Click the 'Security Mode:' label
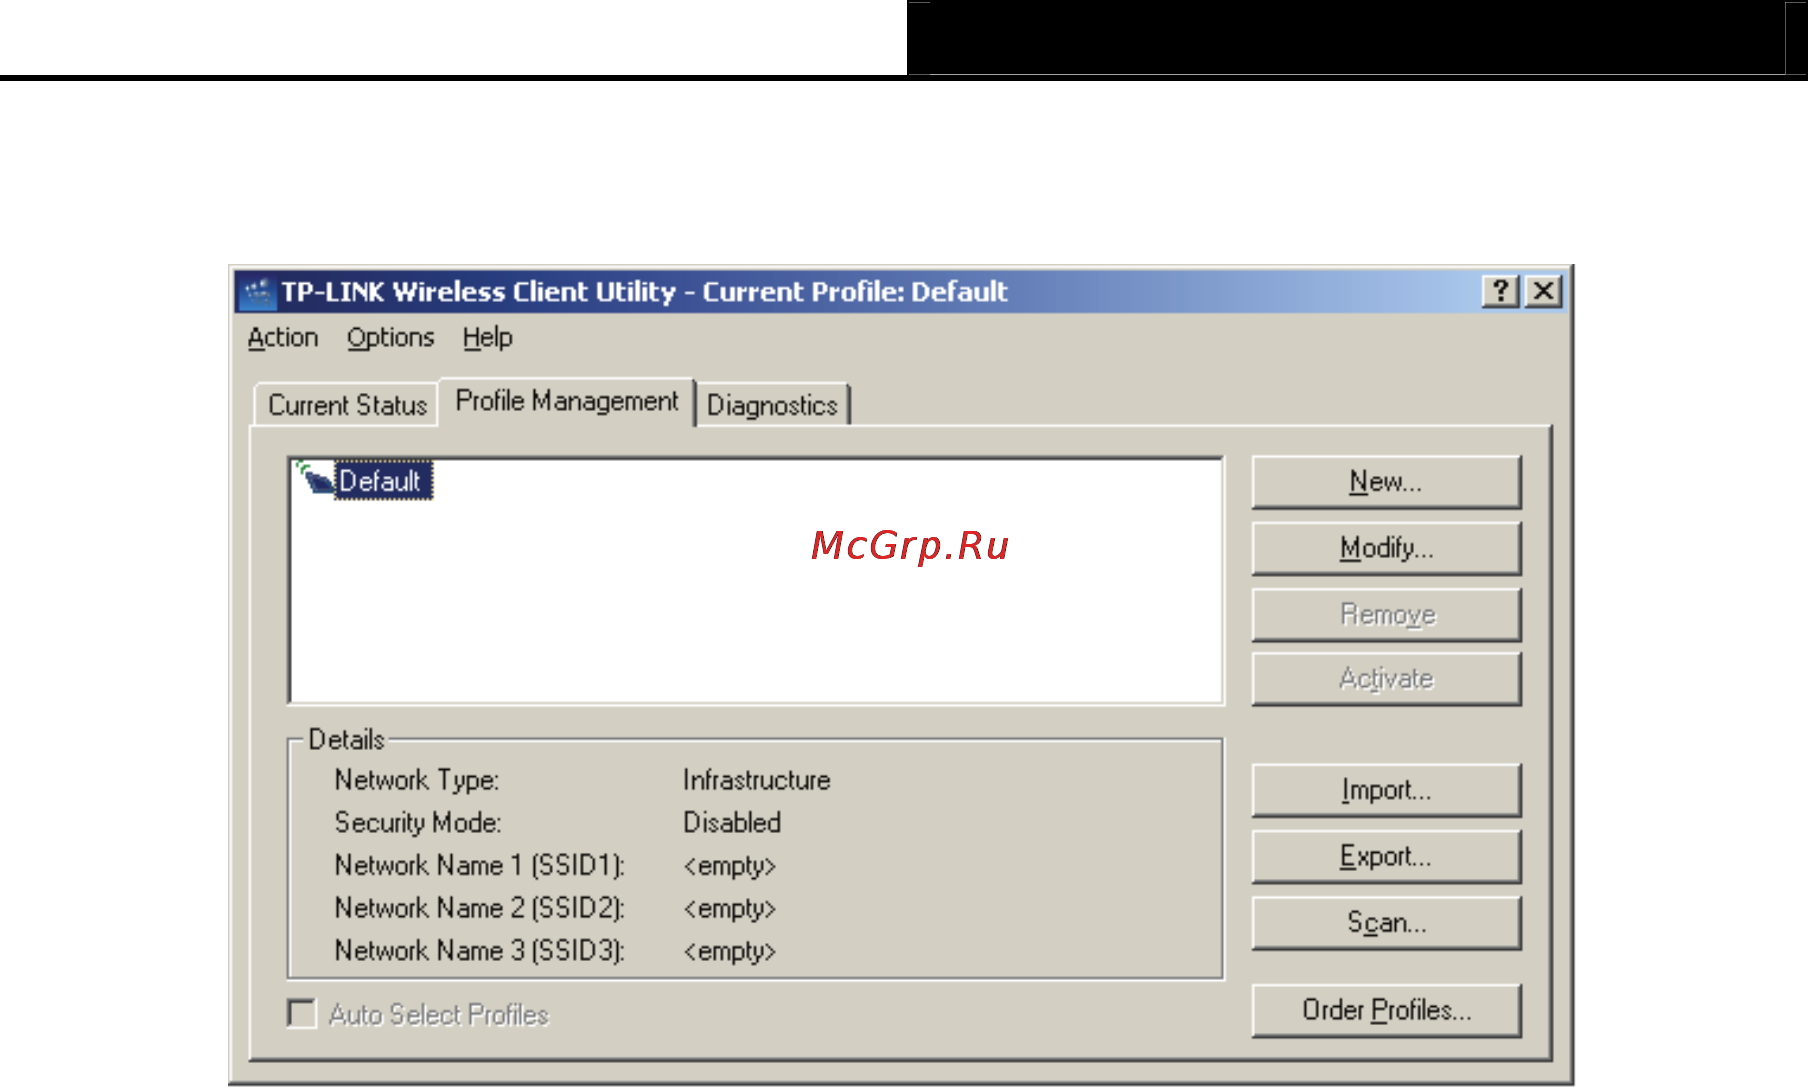The width and height of the screenshot is (1808, 1089). click(418, 823)
